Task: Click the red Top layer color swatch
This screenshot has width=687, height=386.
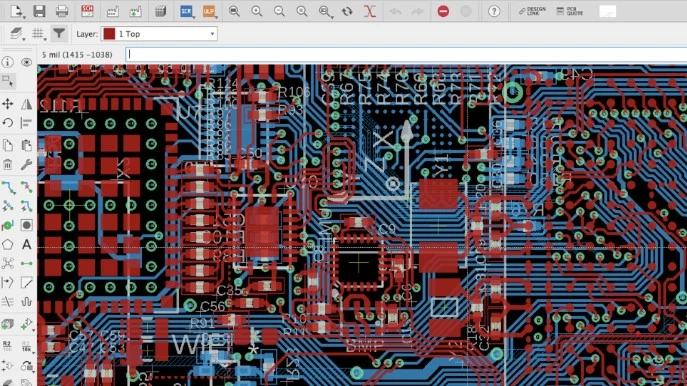Action: point(109,34)
